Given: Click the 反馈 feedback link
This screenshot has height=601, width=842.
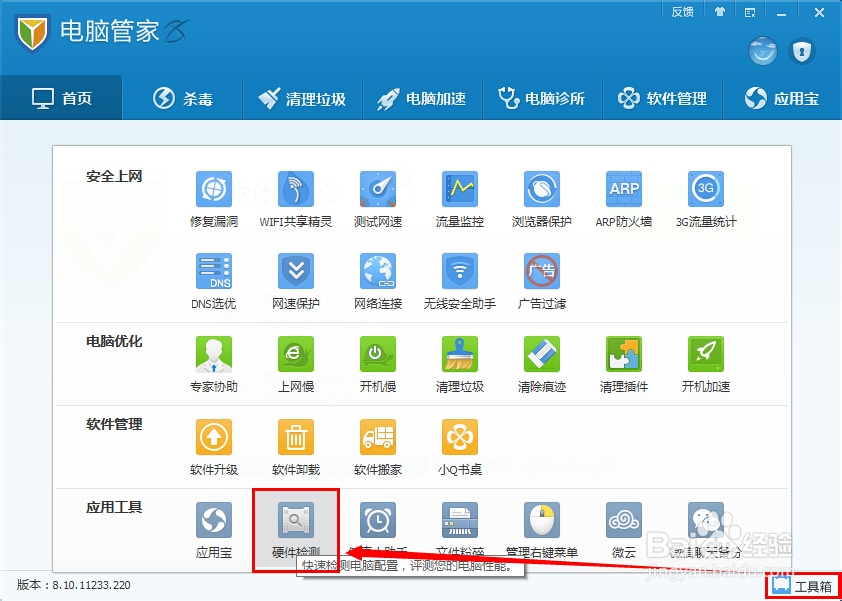Looking at the screenshot, I should [683, 12].
